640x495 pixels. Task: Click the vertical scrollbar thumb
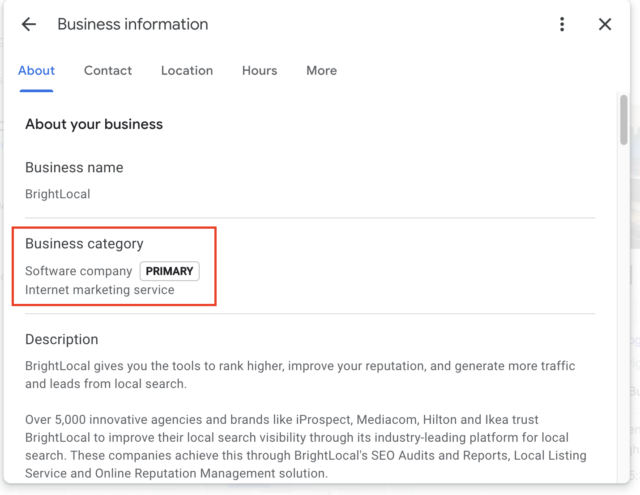click(x=624, y=120)
